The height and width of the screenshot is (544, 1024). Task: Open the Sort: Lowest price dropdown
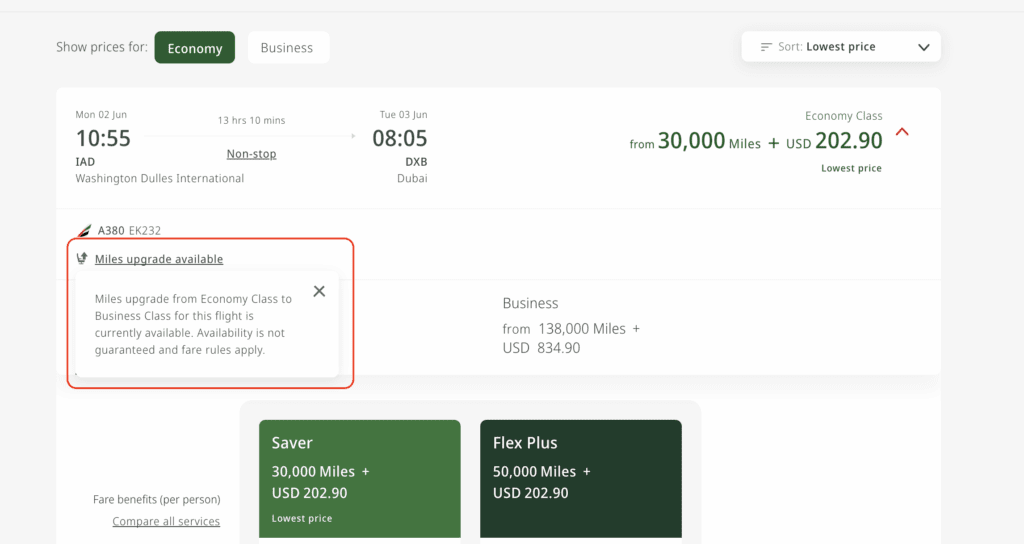point(840,47)
